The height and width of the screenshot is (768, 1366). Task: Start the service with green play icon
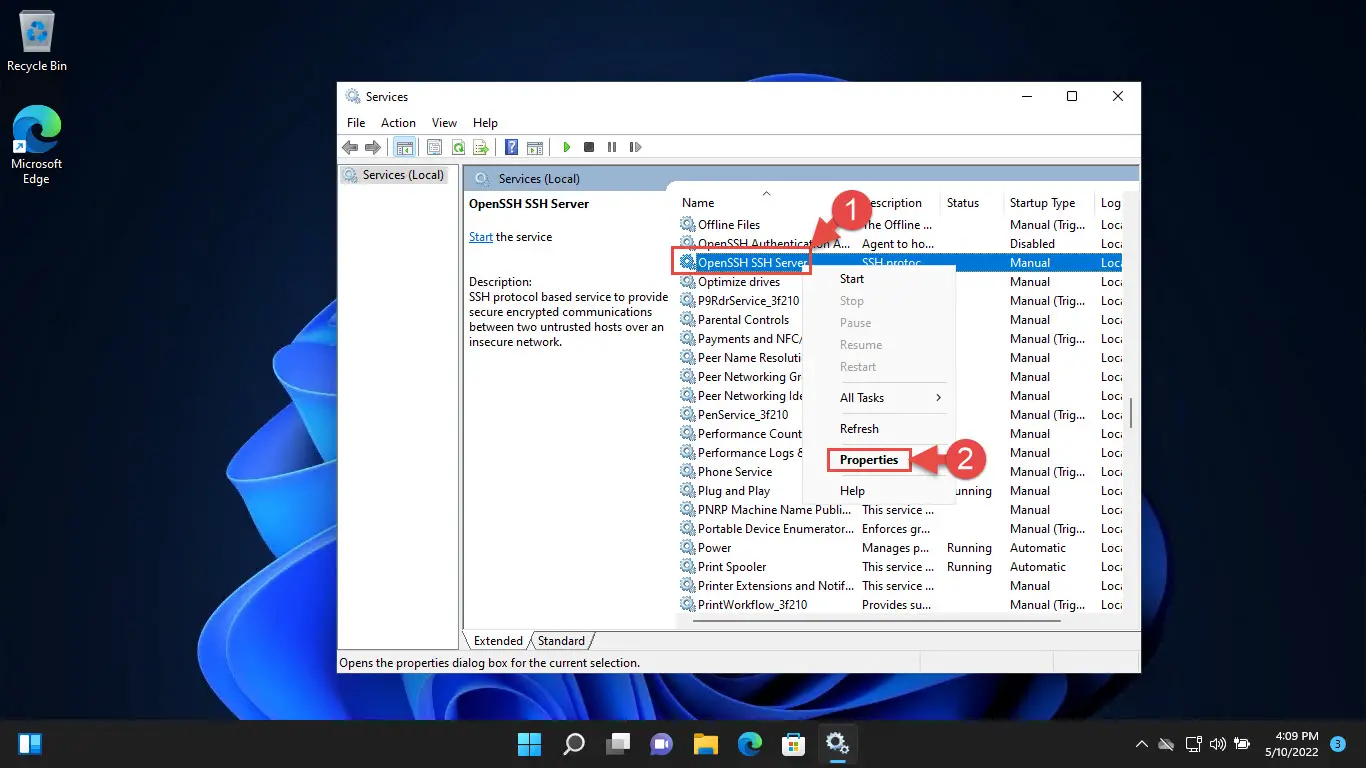tap(566, 147)
